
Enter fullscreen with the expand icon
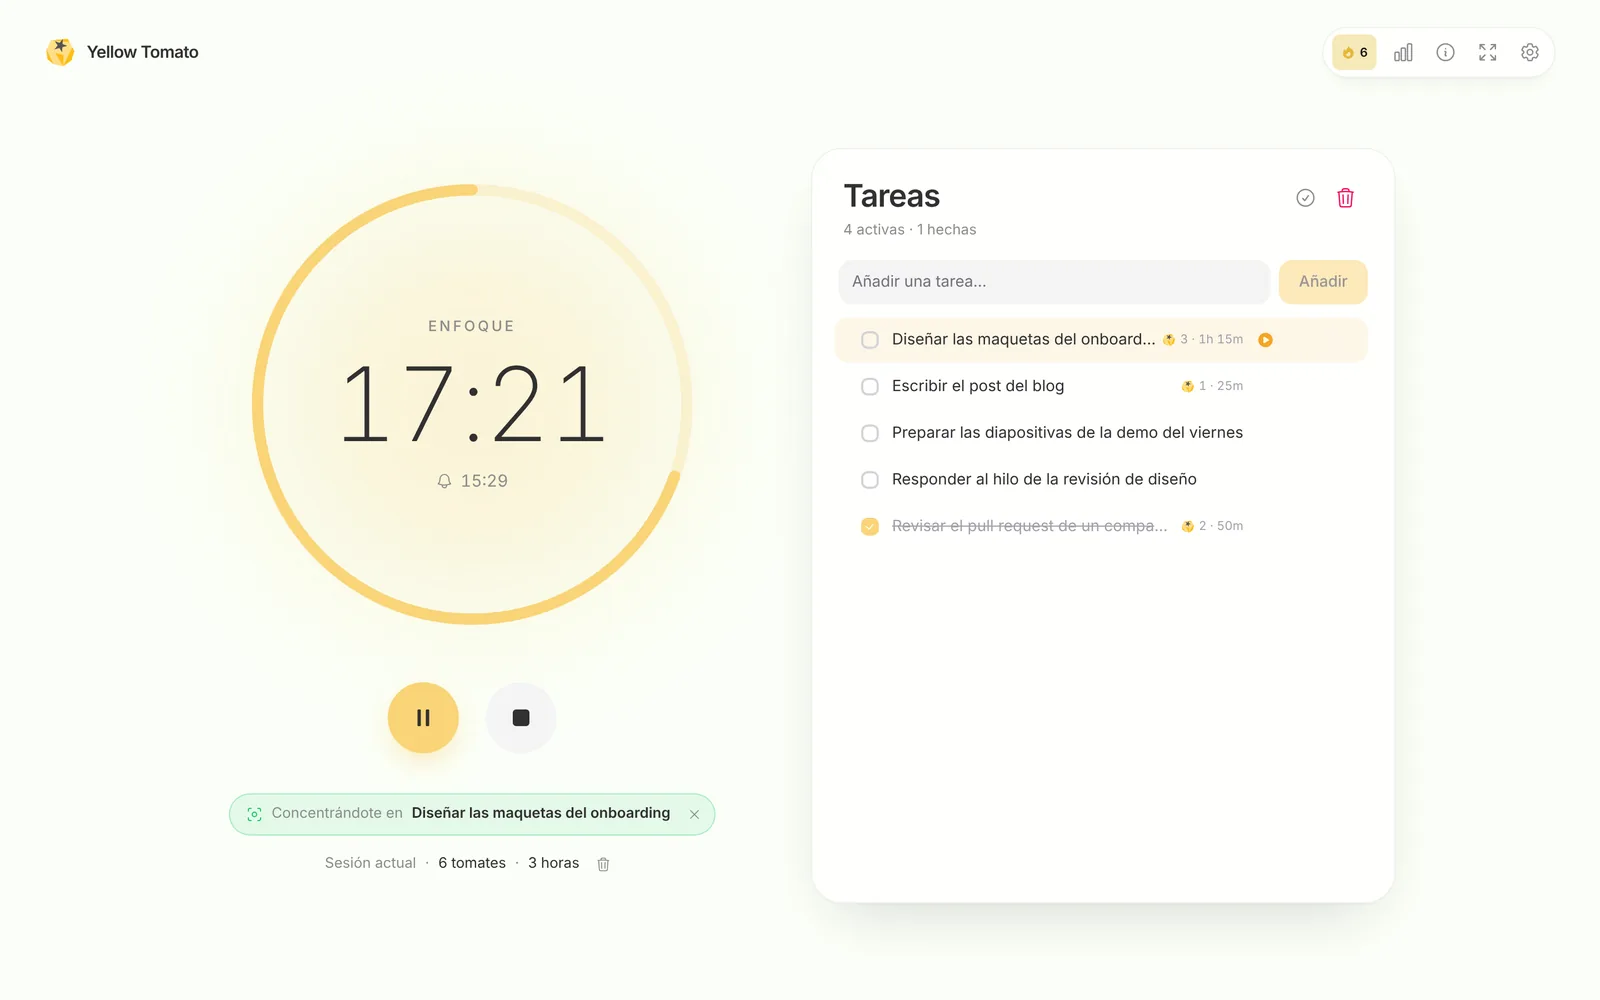click(x=1488, y=52)
